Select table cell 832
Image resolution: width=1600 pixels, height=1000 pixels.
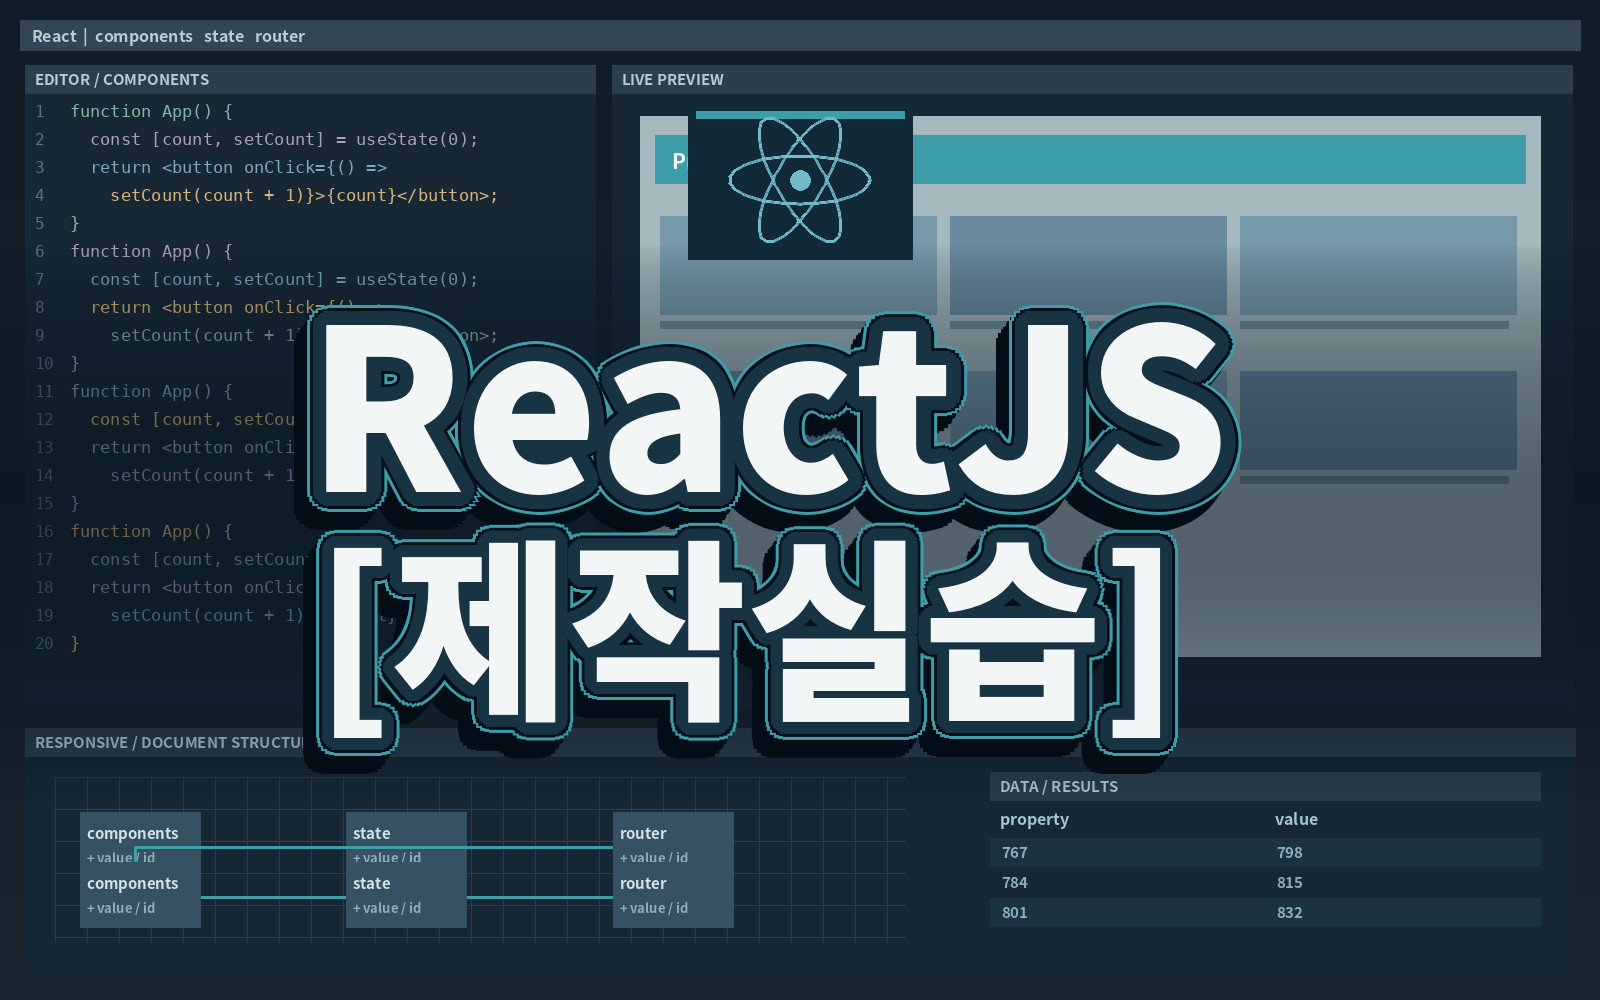1290,912
